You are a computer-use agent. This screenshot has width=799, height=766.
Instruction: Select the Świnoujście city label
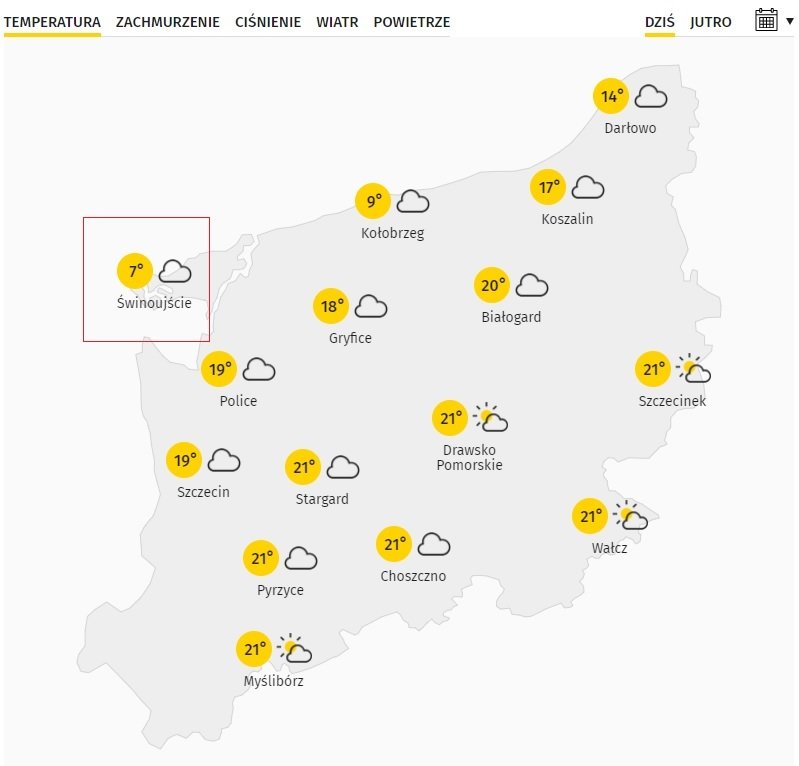coord(154,303)
